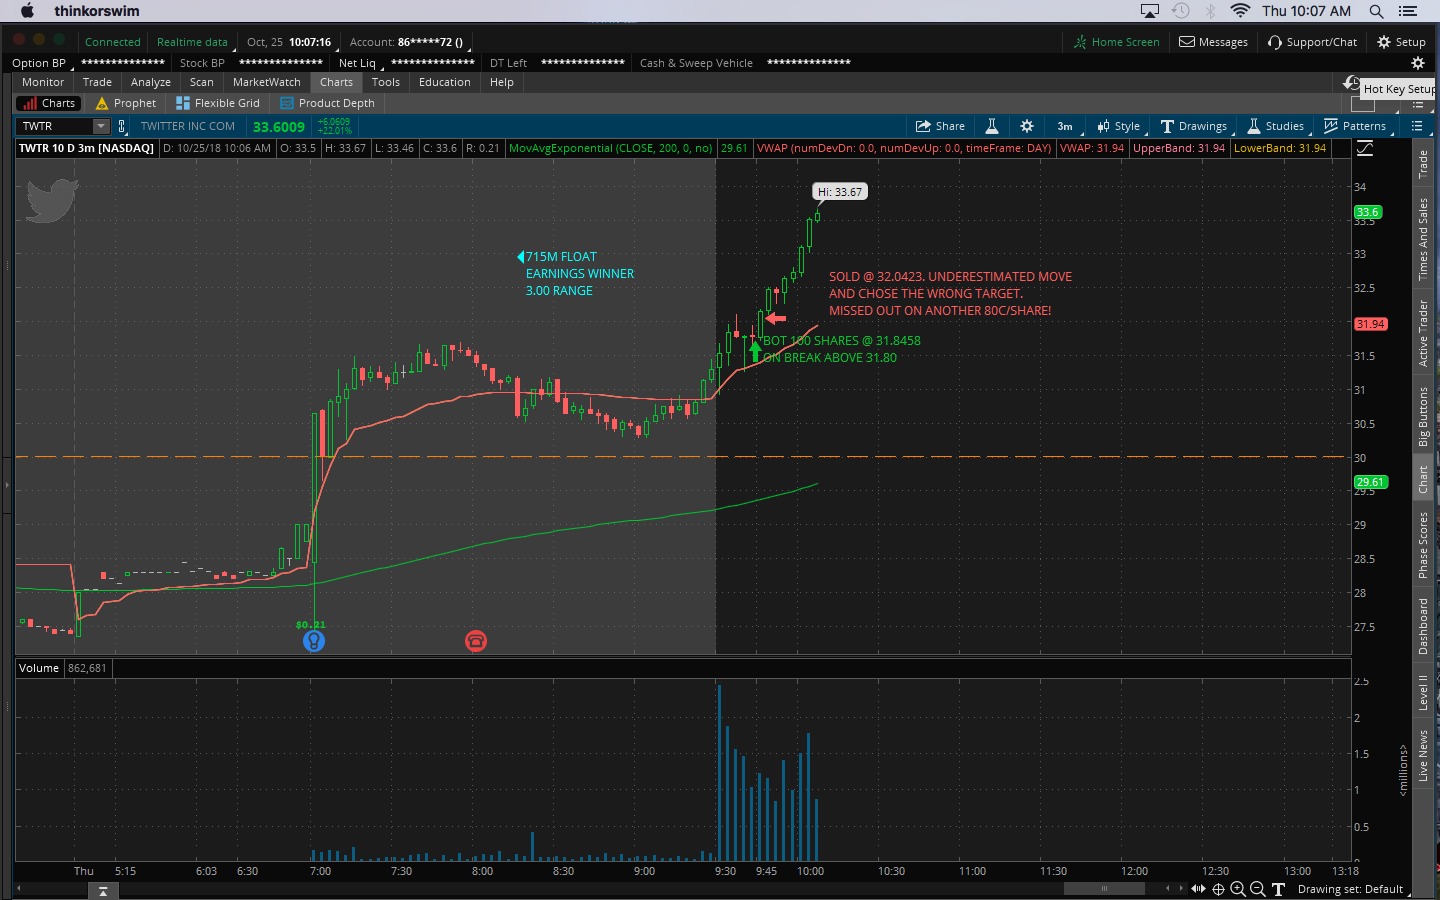Image resolution: width=1440 pixels, height=900 pixels.
Task: Open chart settings gear icon
Action: (x=1027, y=126)
